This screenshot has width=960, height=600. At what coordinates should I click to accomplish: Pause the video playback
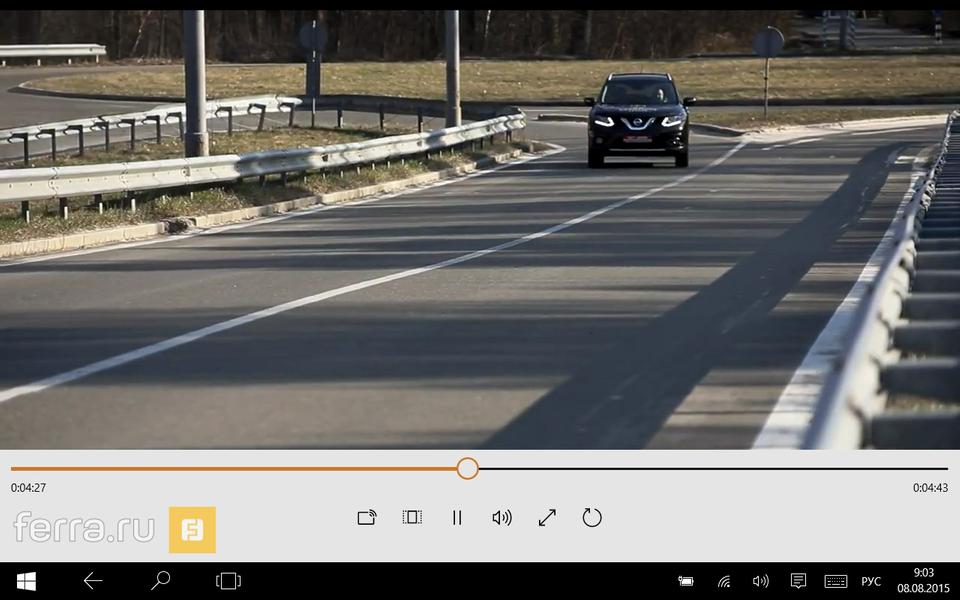coord(457,518)
